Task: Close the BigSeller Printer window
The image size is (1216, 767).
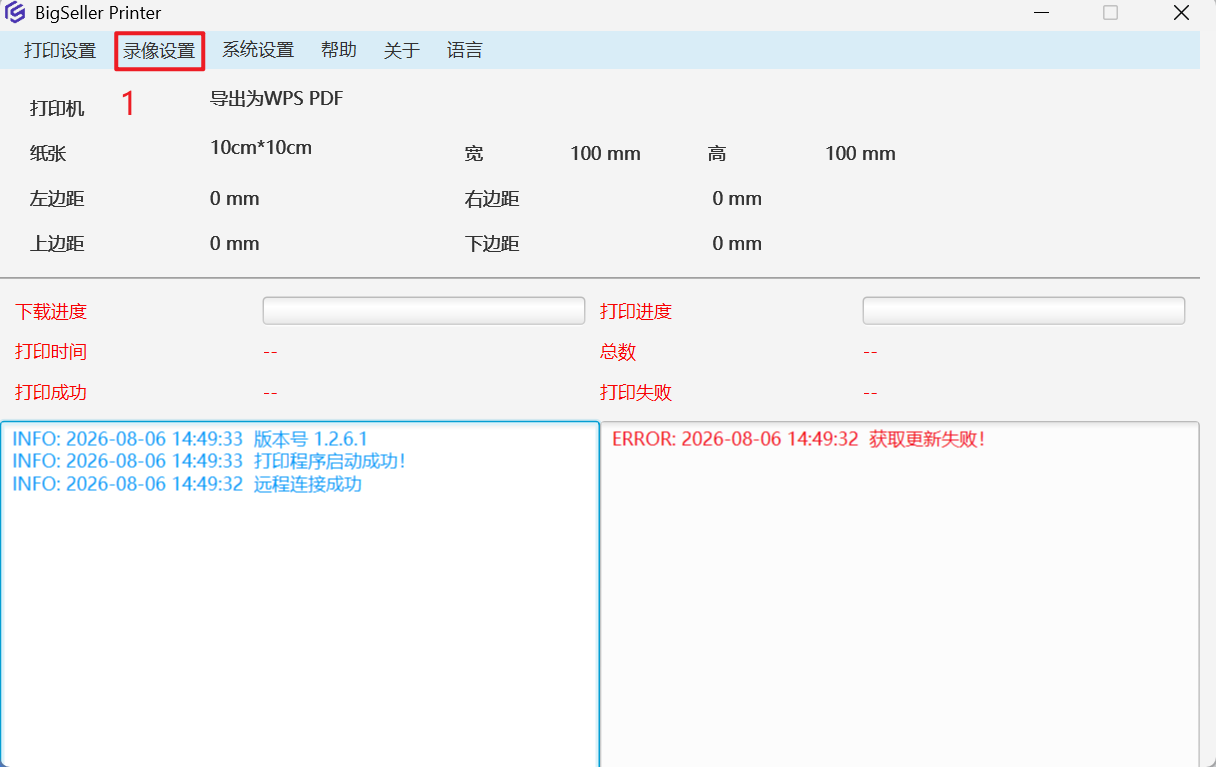Action: click(x=1181, y=13)
